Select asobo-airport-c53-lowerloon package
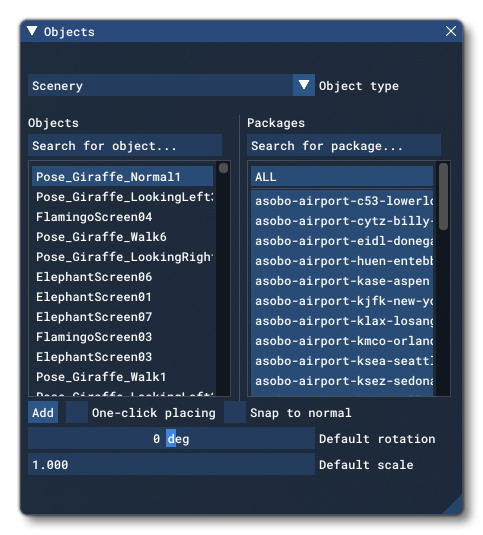Screen dimensions: 483x535 pyautogui.click(x=342, y=201)
